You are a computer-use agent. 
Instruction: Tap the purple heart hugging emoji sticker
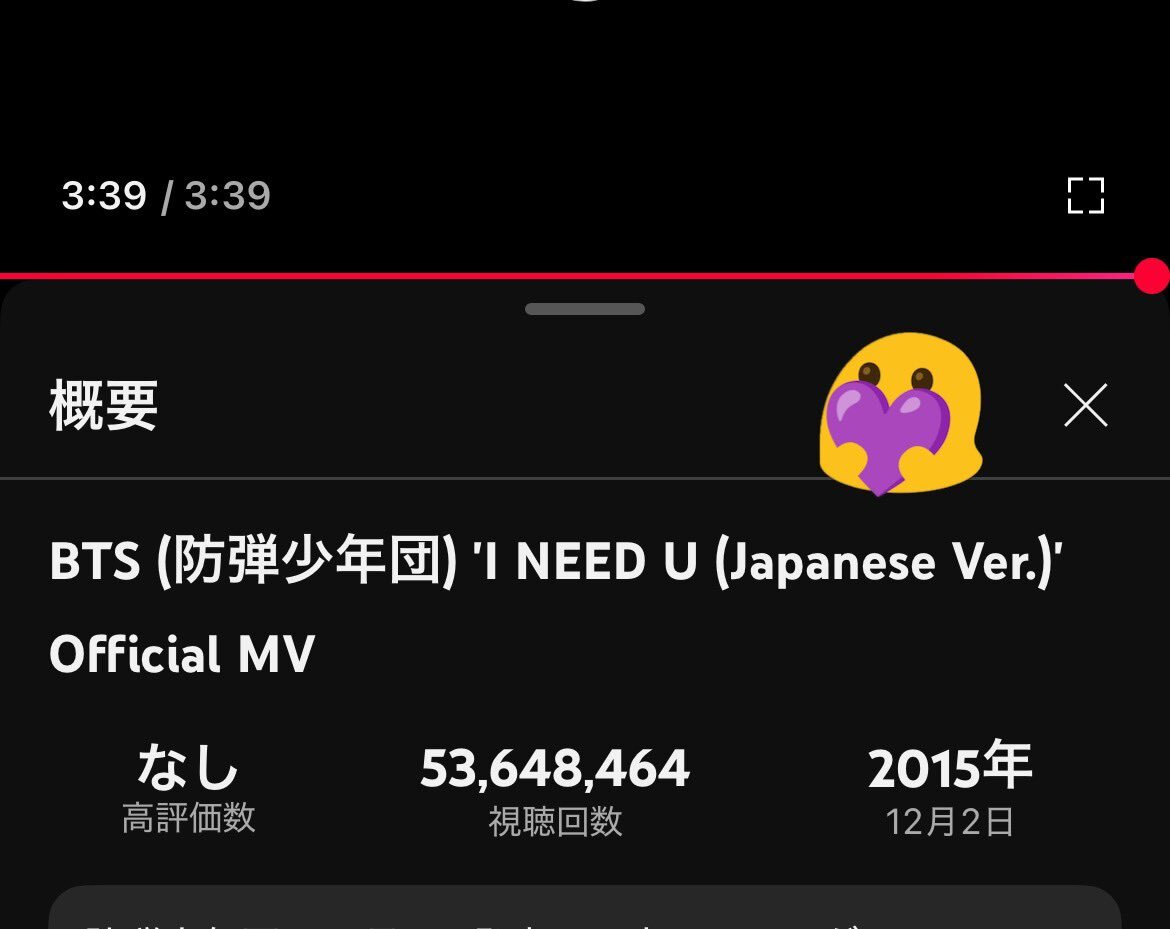pyautogui.click(x=901, y=414)
